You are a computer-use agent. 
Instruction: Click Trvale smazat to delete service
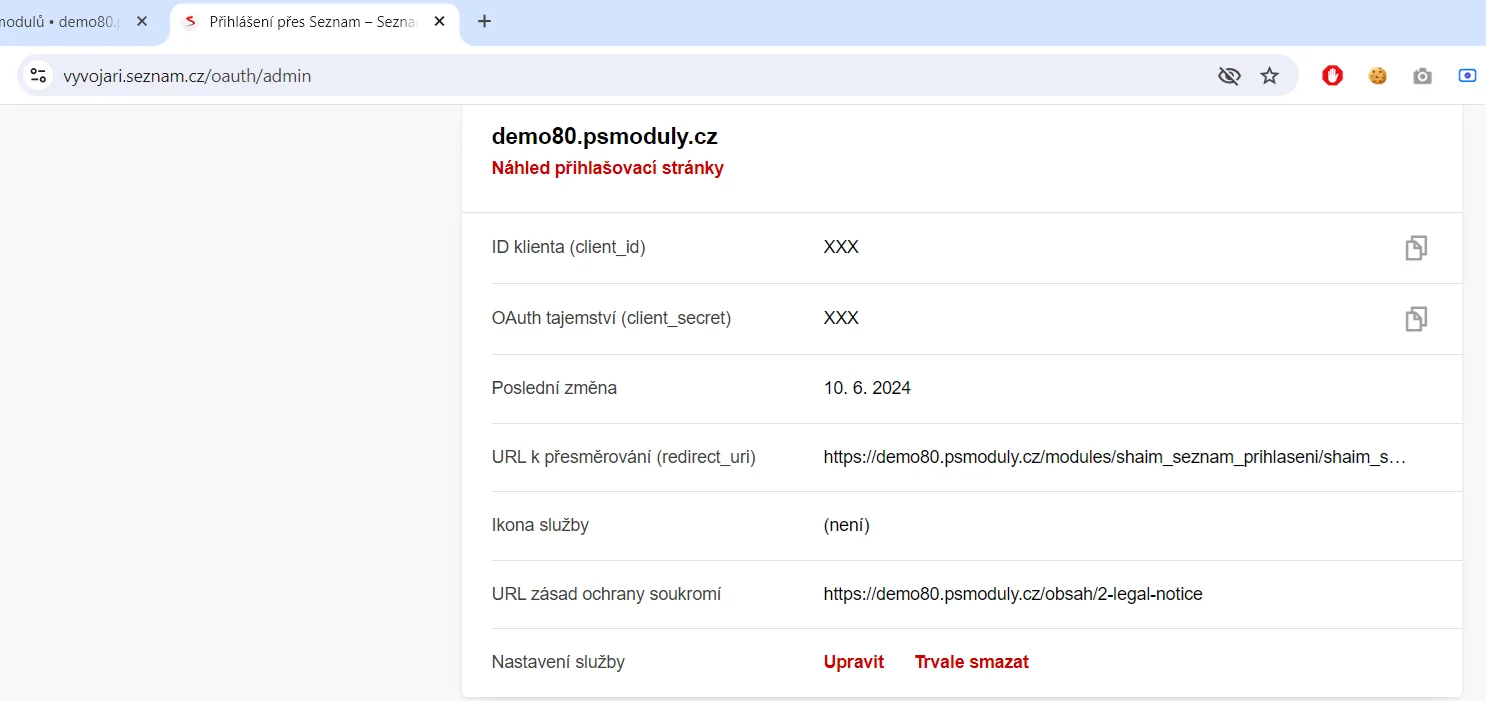(x=971, y=662)
